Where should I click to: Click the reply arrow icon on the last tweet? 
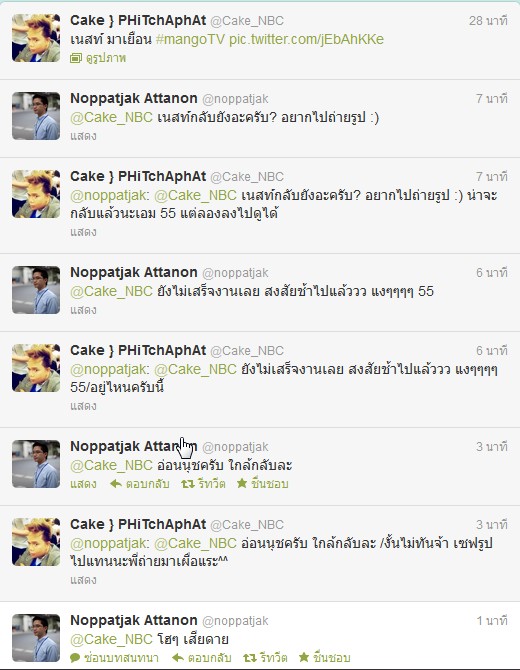pos(178,658)
